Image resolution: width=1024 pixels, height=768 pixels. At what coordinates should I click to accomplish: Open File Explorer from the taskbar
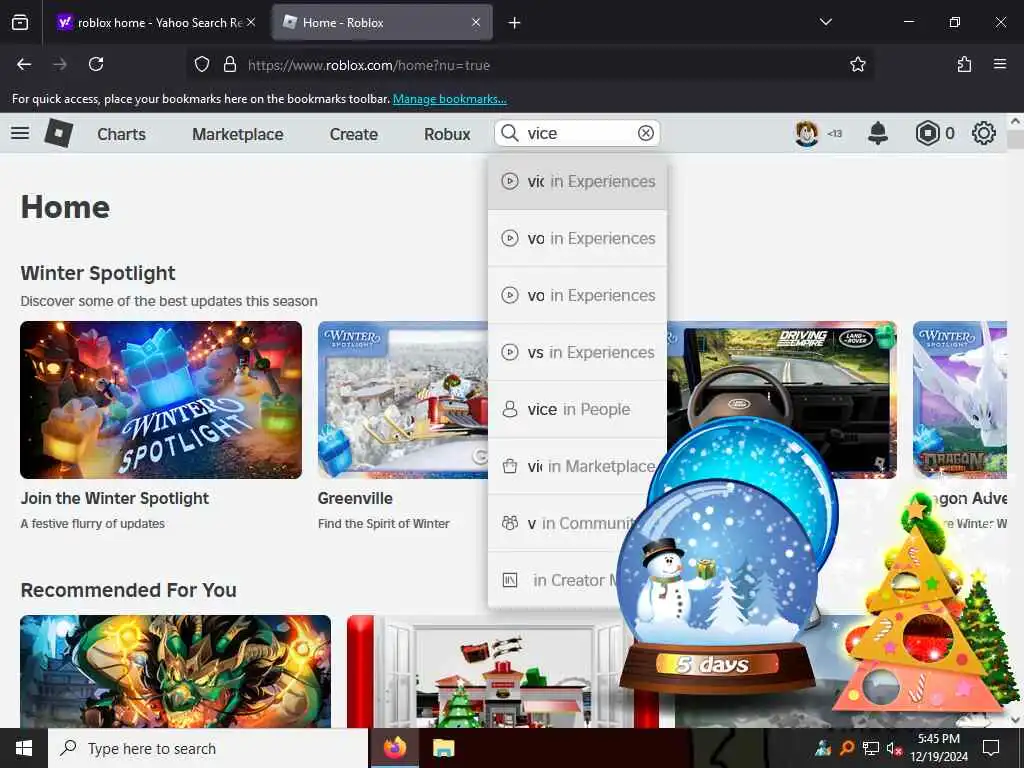tap(443, 748)
